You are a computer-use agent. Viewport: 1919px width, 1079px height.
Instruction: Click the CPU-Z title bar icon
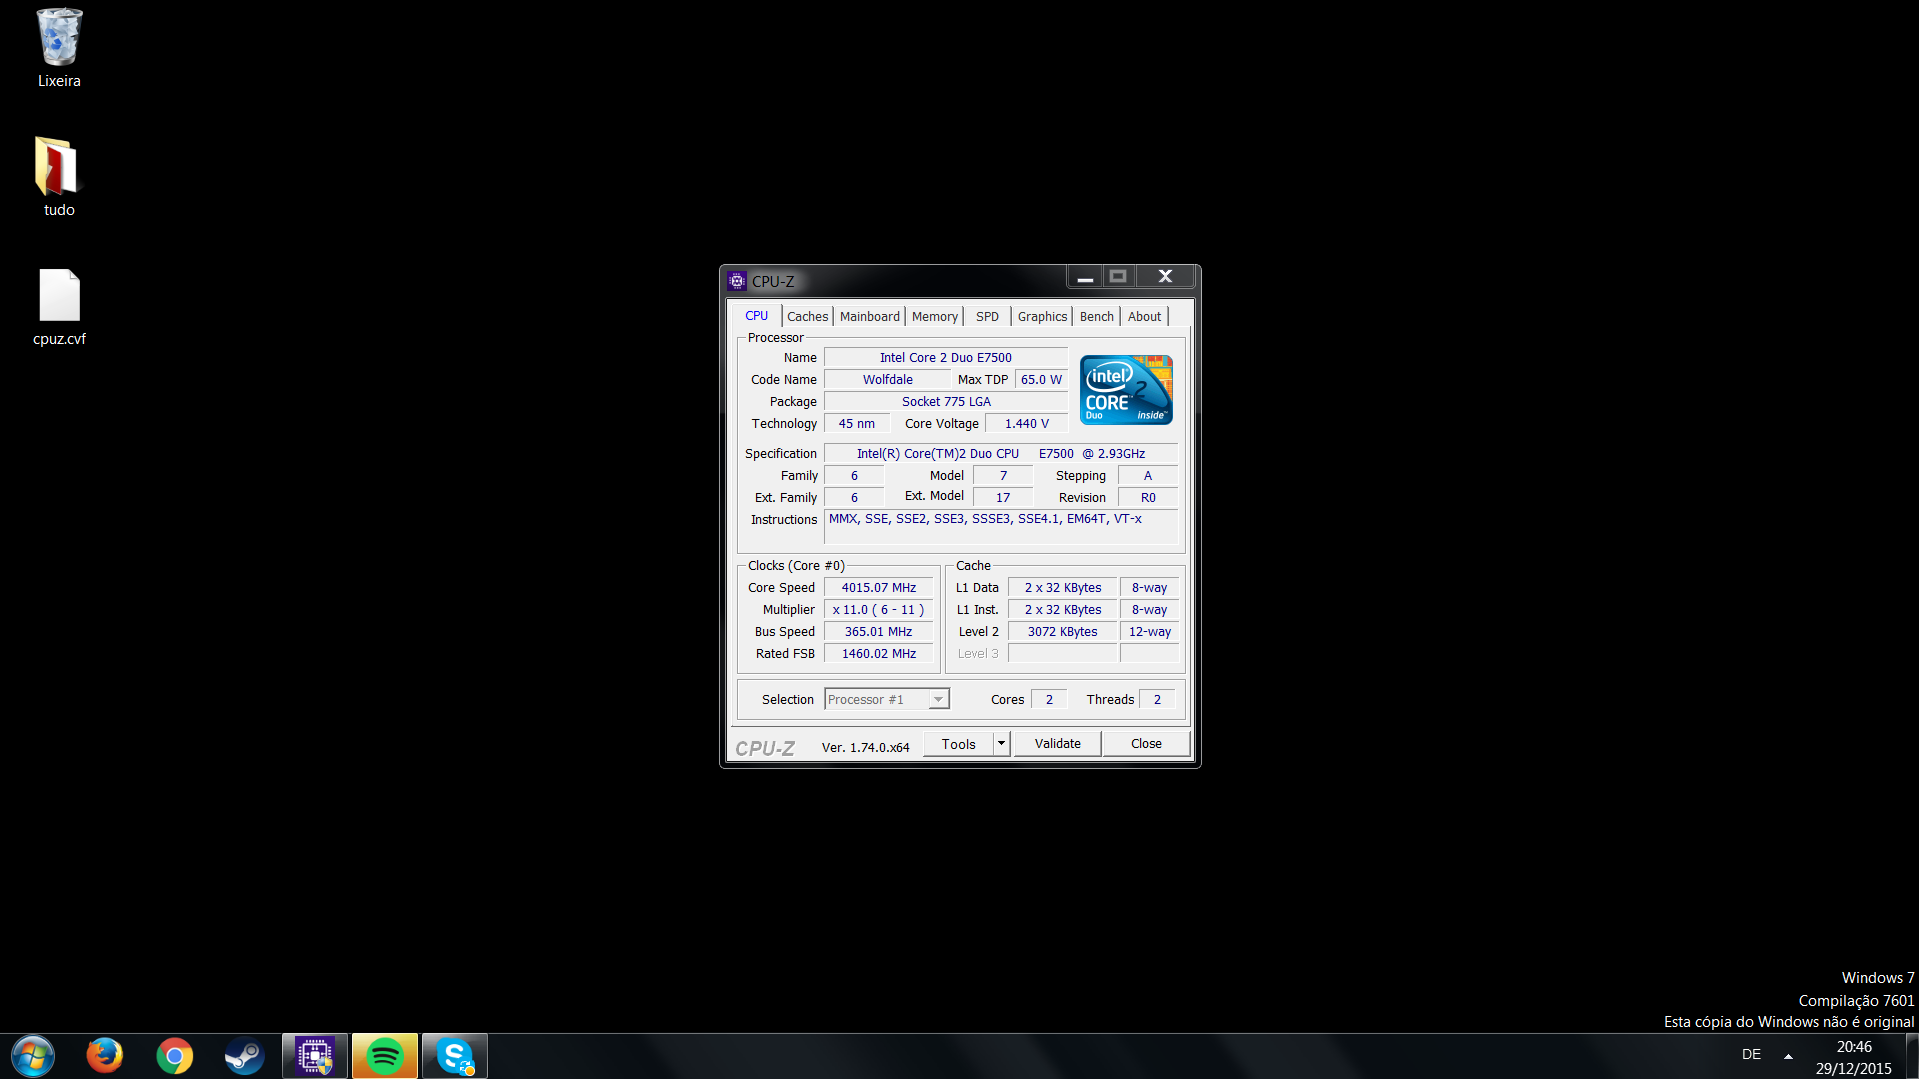pos(737,281)
